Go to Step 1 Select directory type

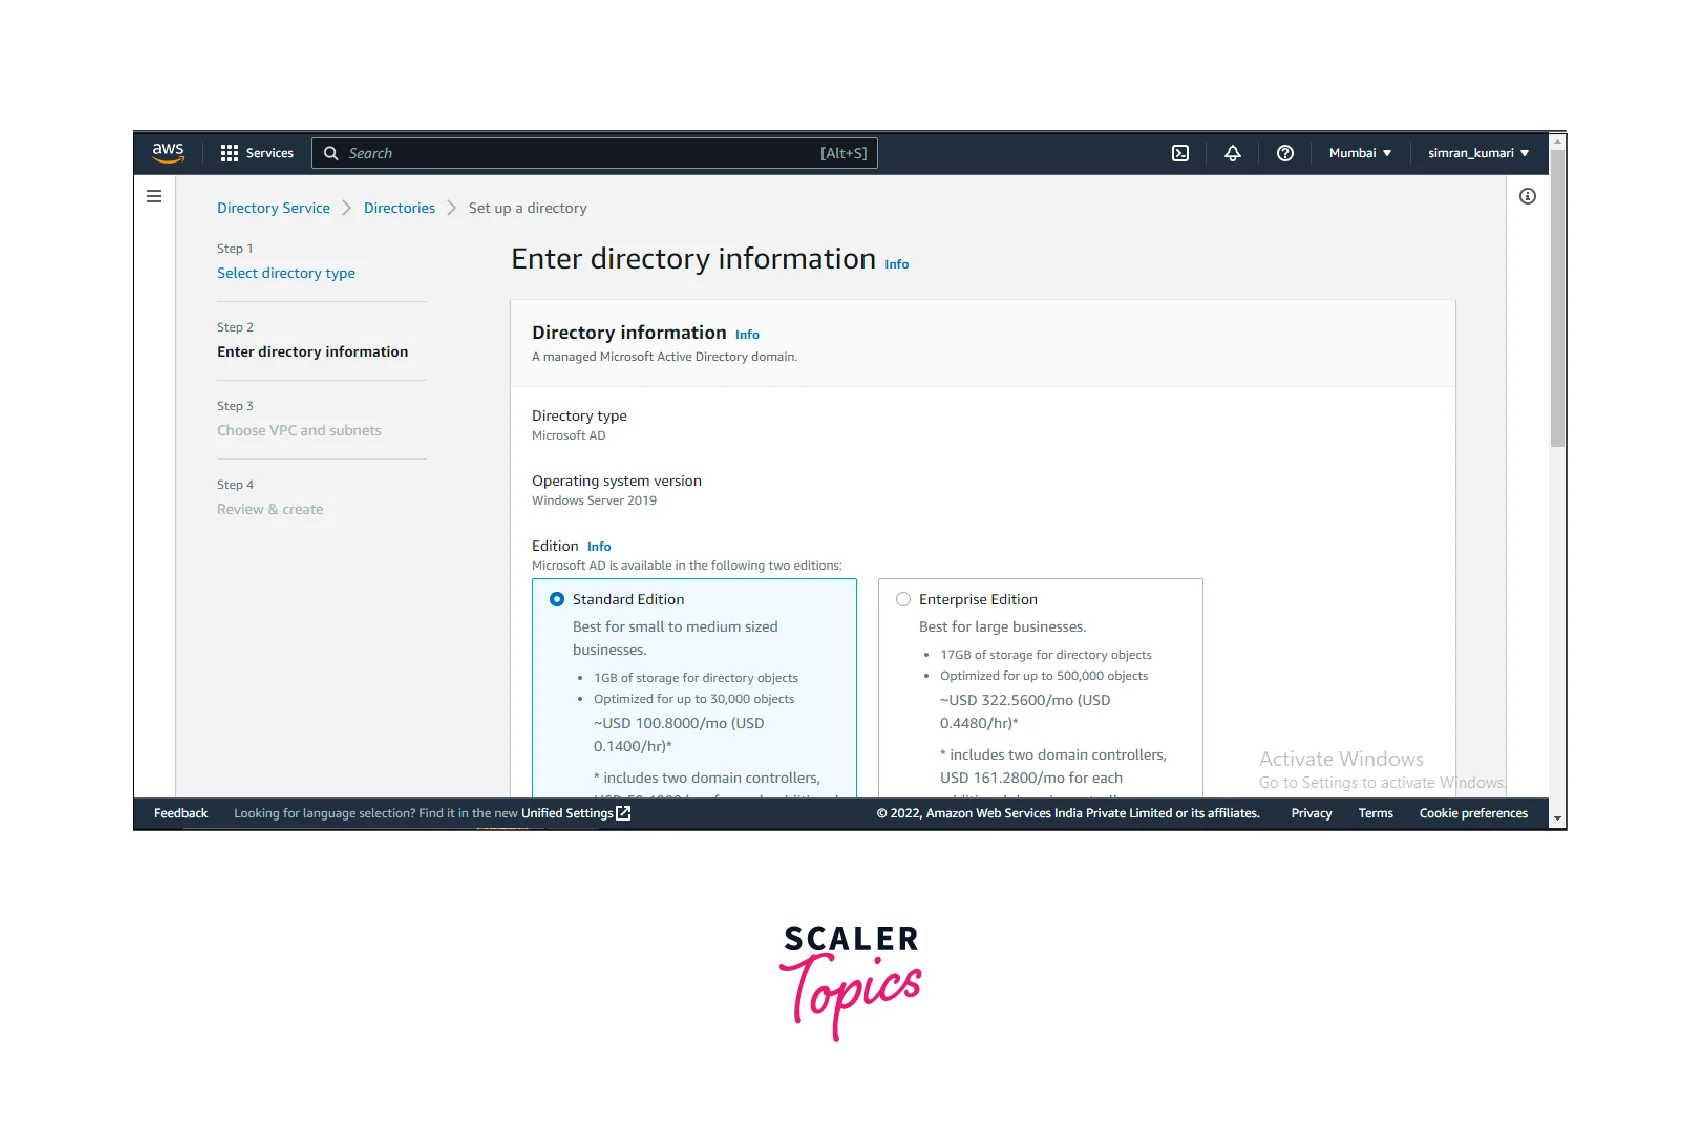[x=285, y=273]
